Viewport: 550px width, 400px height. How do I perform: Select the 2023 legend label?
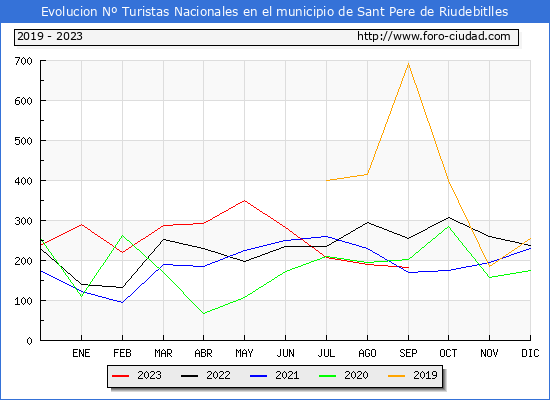coord(149,375)
